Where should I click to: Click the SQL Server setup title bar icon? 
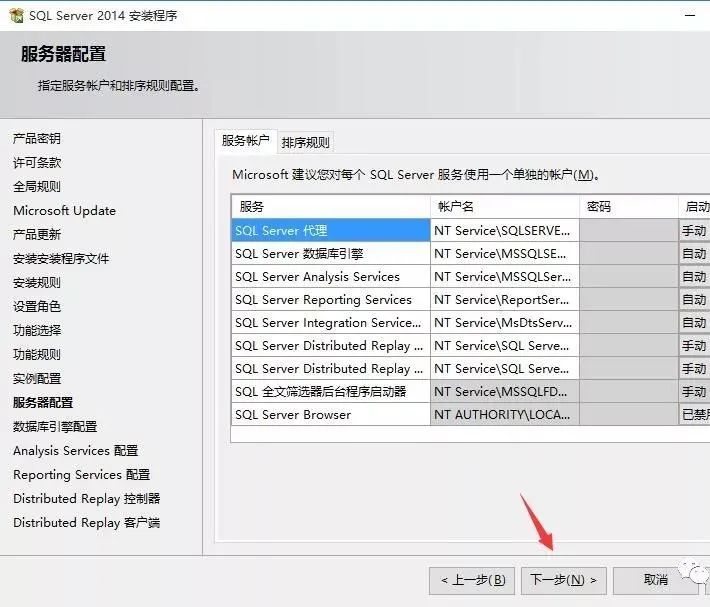(16, 15)
